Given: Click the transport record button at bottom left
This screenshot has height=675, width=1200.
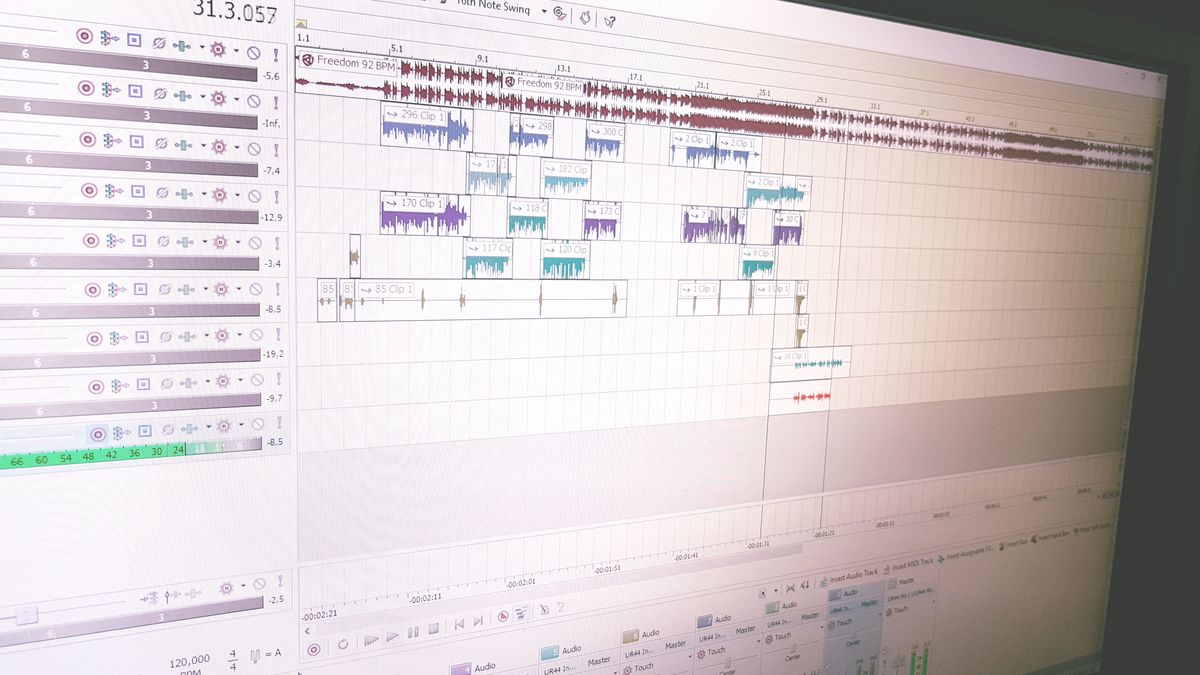Looking at the screenshot, I should click(314, 648).
